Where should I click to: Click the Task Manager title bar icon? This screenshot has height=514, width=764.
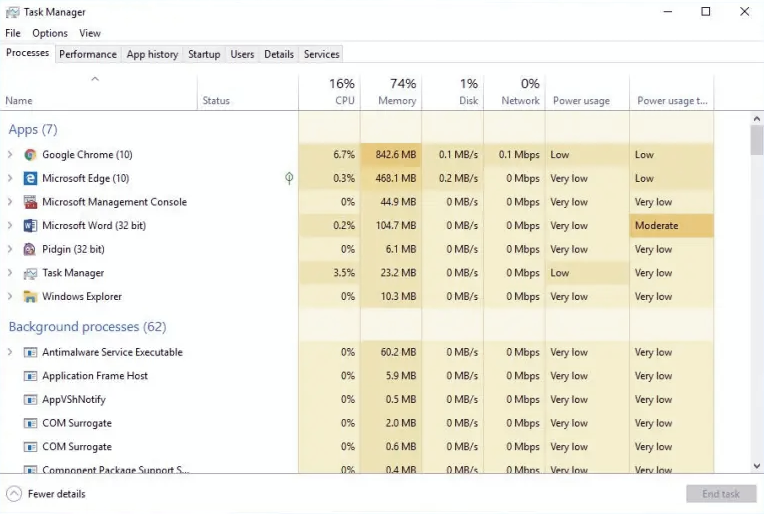[x=13, y=12]
